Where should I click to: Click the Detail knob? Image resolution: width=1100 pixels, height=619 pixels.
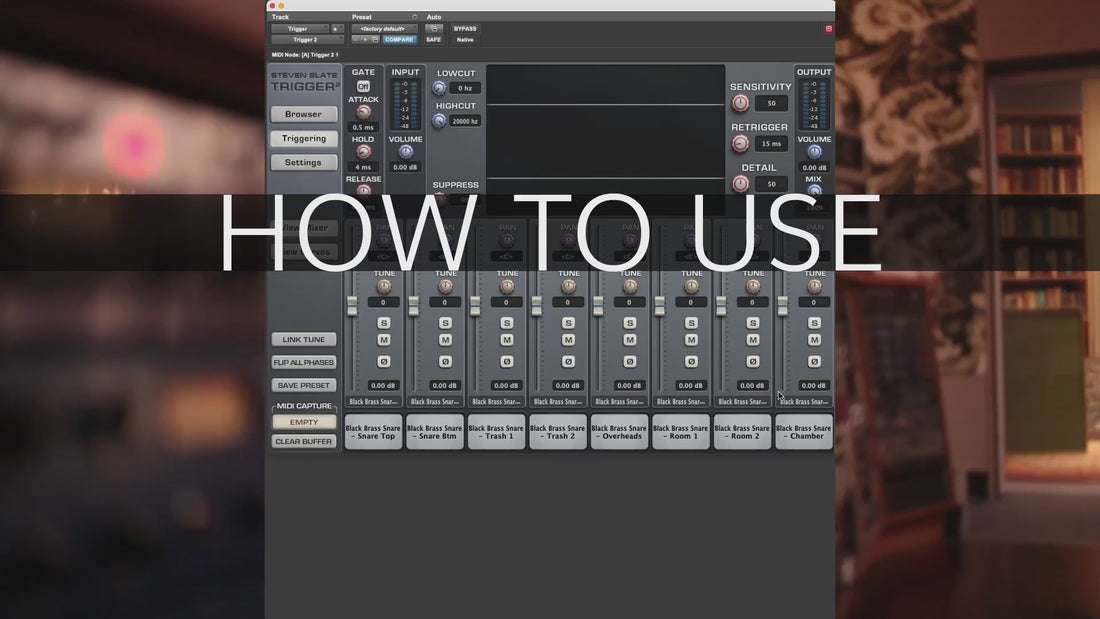tap(740, 184)
